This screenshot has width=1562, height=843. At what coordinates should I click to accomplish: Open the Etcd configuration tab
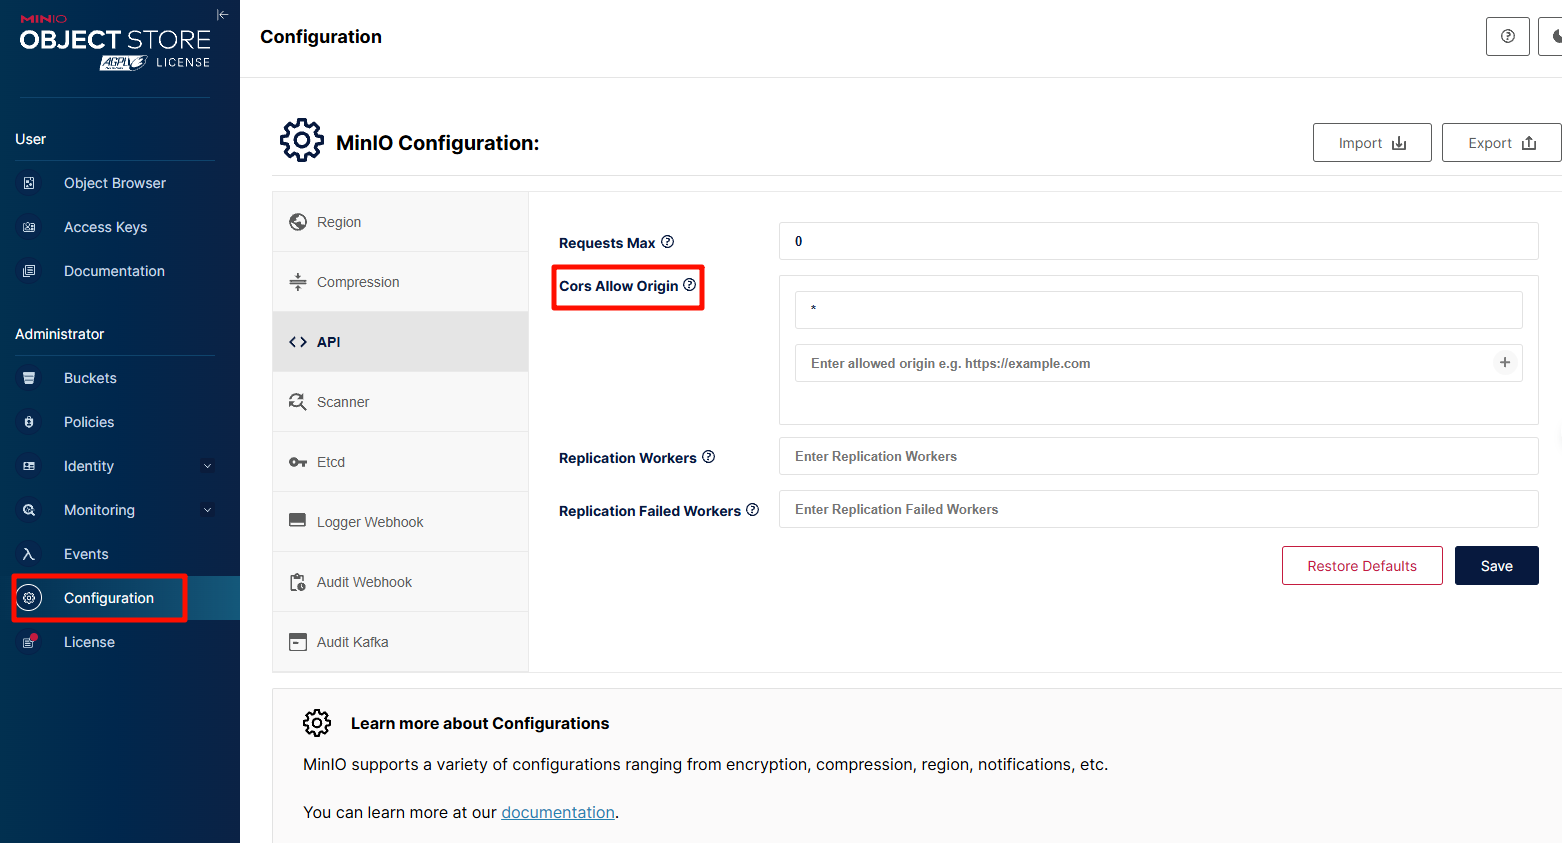[331, 462]
